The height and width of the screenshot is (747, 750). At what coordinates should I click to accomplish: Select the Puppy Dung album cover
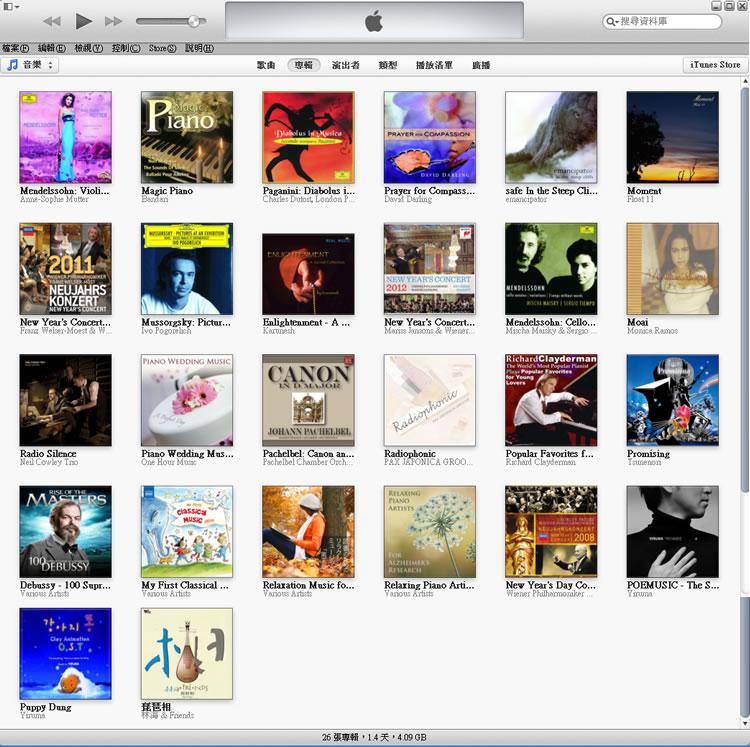66,654
